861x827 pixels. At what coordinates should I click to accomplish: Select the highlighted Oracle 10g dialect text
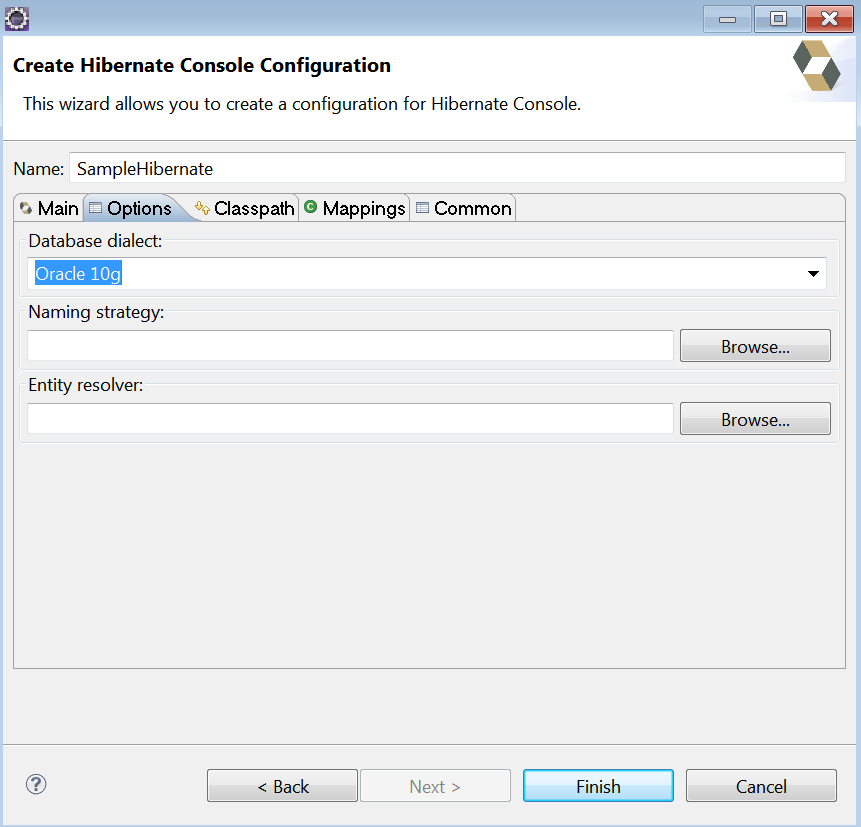[78, 273]
